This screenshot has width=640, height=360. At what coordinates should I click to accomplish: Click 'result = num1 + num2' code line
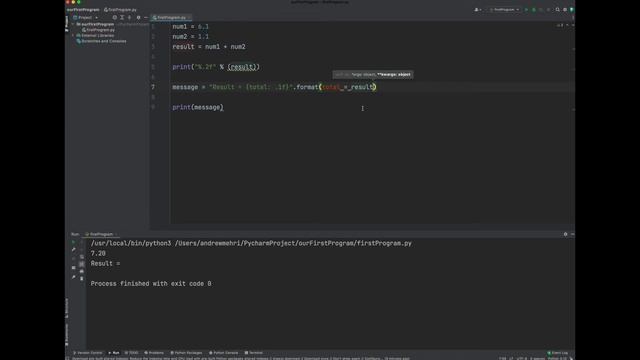coord(209,47)
